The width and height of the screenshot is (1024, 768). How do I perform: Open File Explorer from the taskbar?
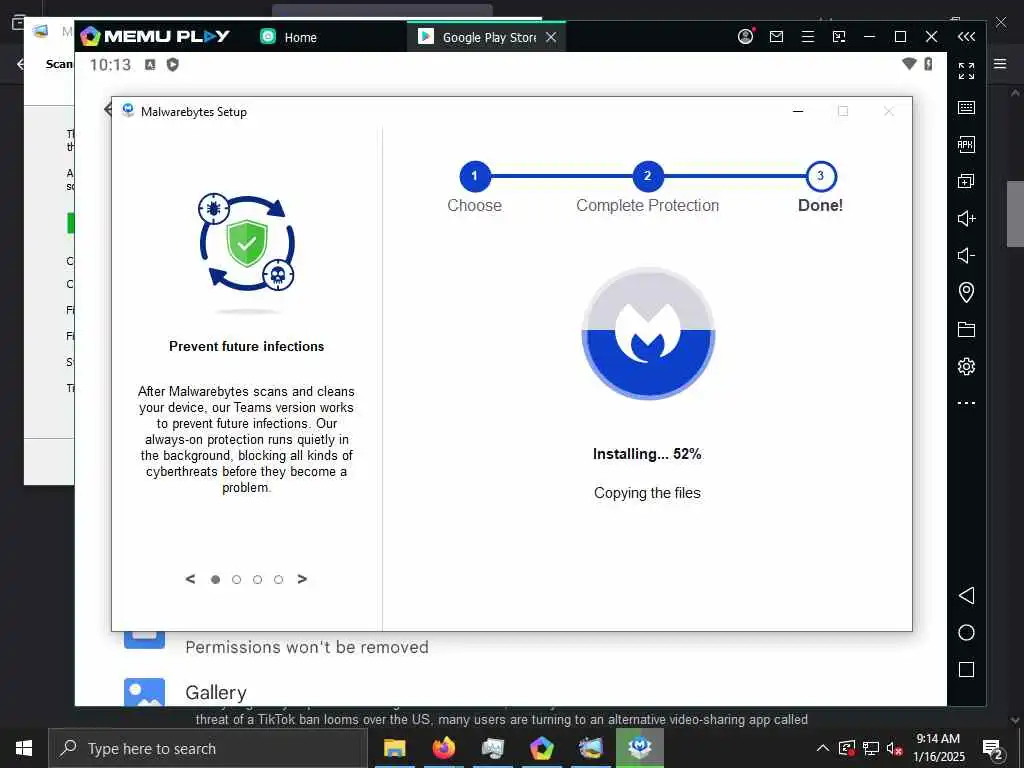pos(394,748)
